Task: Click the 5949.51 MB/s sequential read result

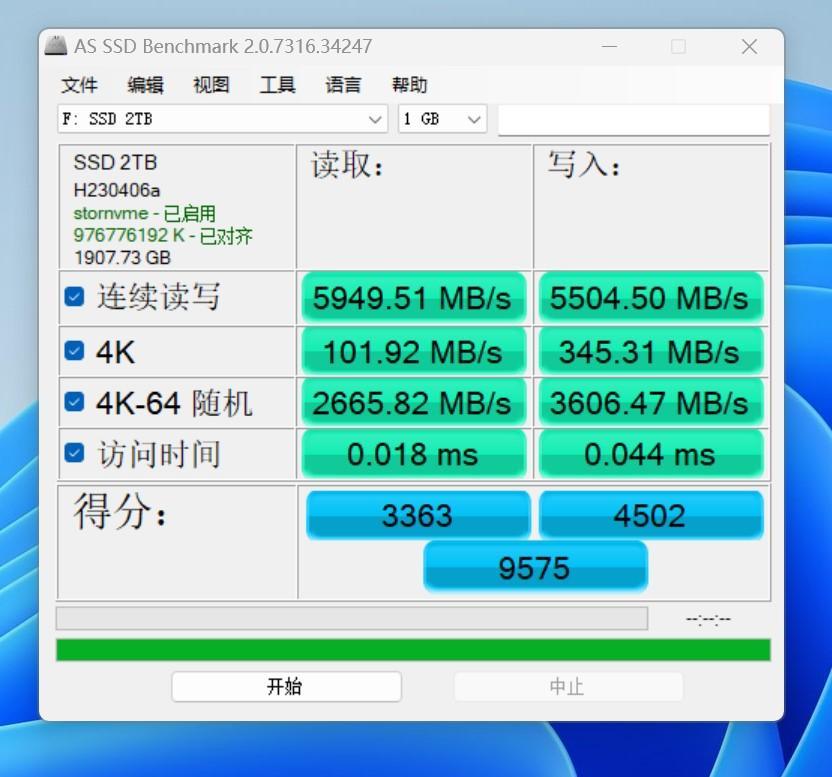Action: (413, 298)
